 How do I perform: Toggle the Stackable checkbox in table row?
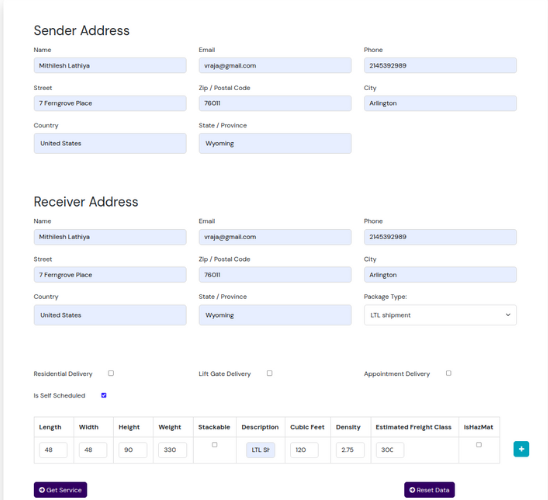(215, 445)
